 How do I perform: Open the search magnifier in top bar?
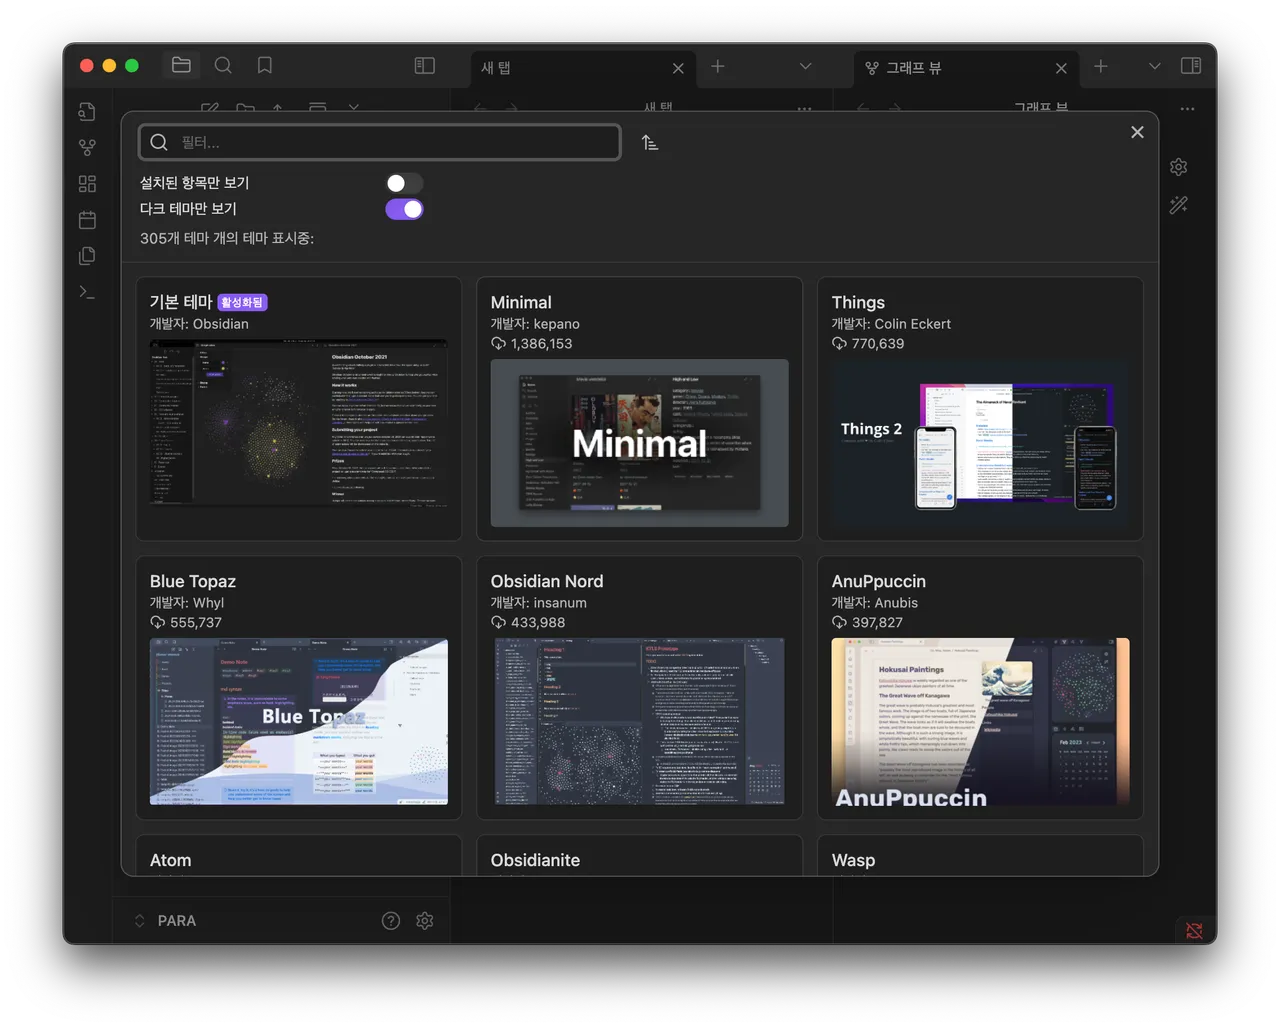click(223, 65)
